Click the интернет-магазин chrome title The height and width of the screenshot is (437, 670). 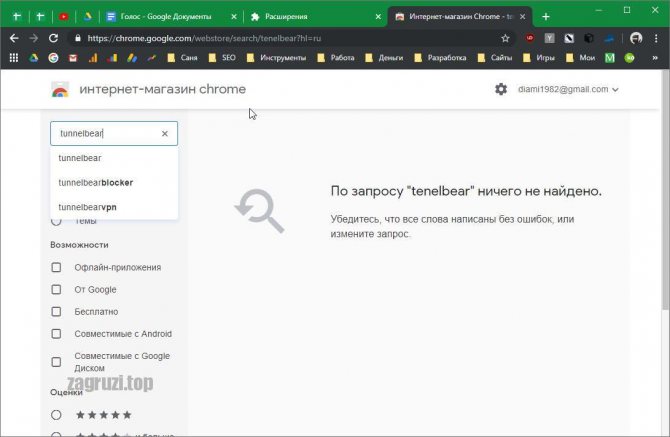[163, 89]
